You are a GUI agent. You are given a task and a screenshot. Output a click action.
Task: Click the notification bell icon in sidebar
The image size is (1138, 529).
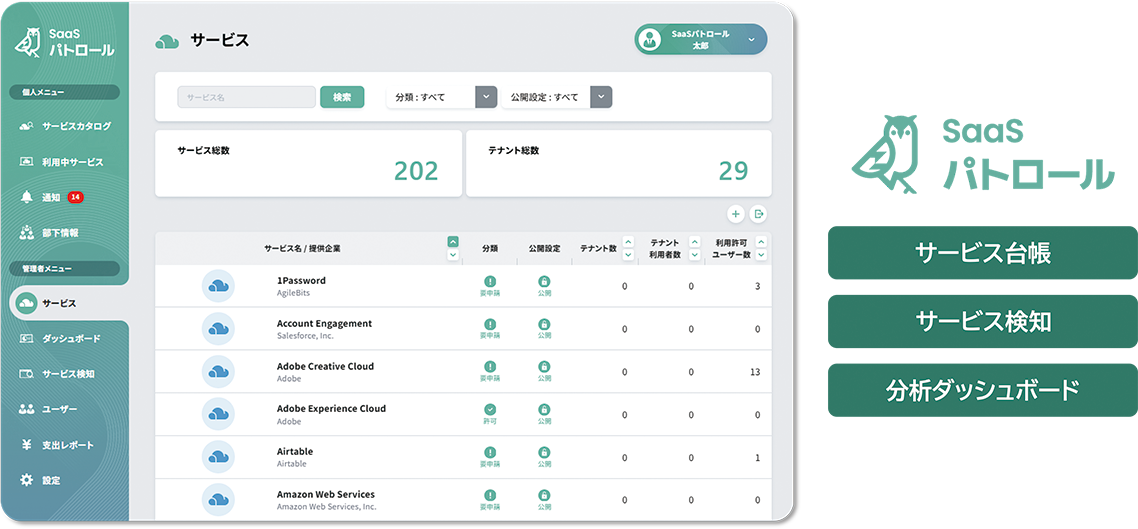point(27,197)
